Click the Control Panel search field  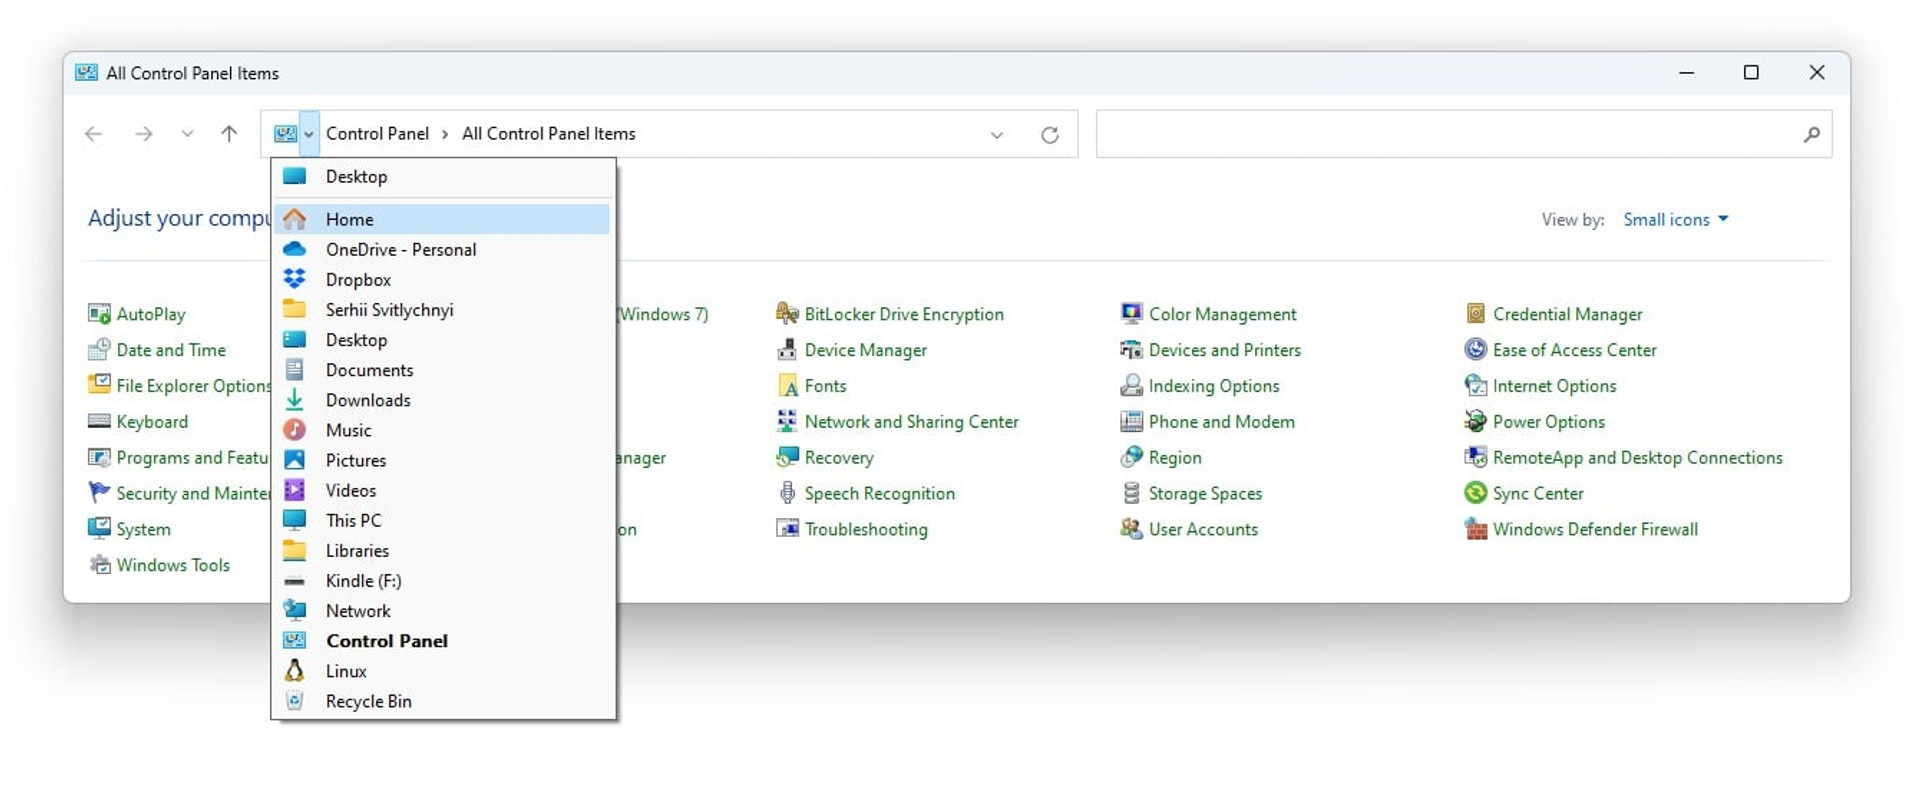coord(1464,134)
